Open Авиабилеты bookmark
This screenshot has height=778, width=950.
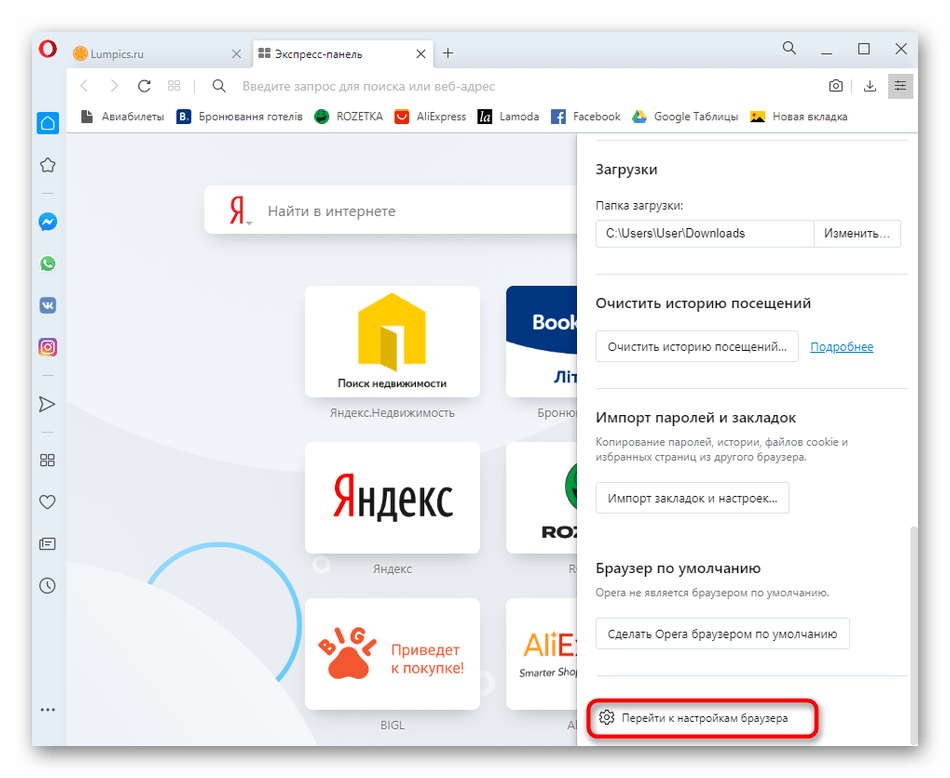[x=122, y=116]
